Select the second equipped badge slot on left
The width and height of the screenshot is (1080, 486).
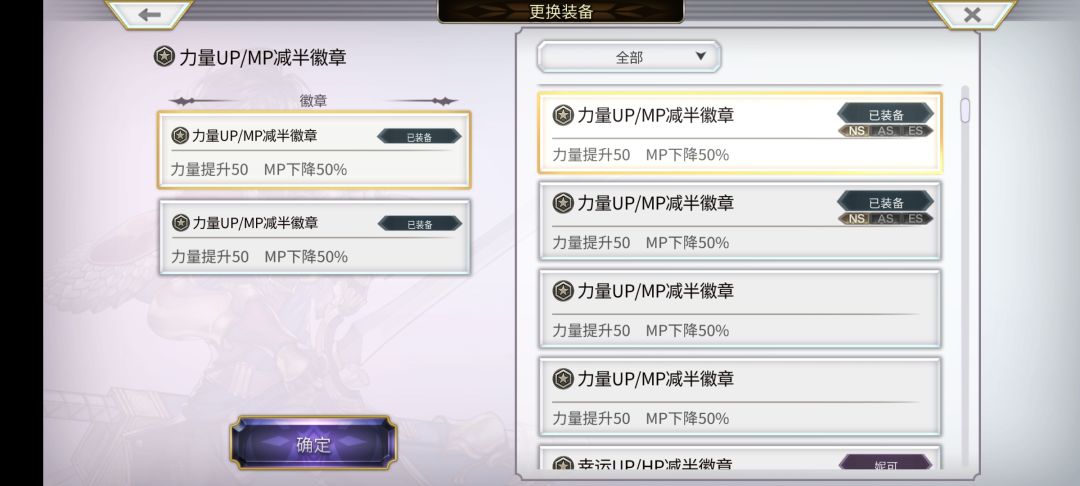pos(313,237)
